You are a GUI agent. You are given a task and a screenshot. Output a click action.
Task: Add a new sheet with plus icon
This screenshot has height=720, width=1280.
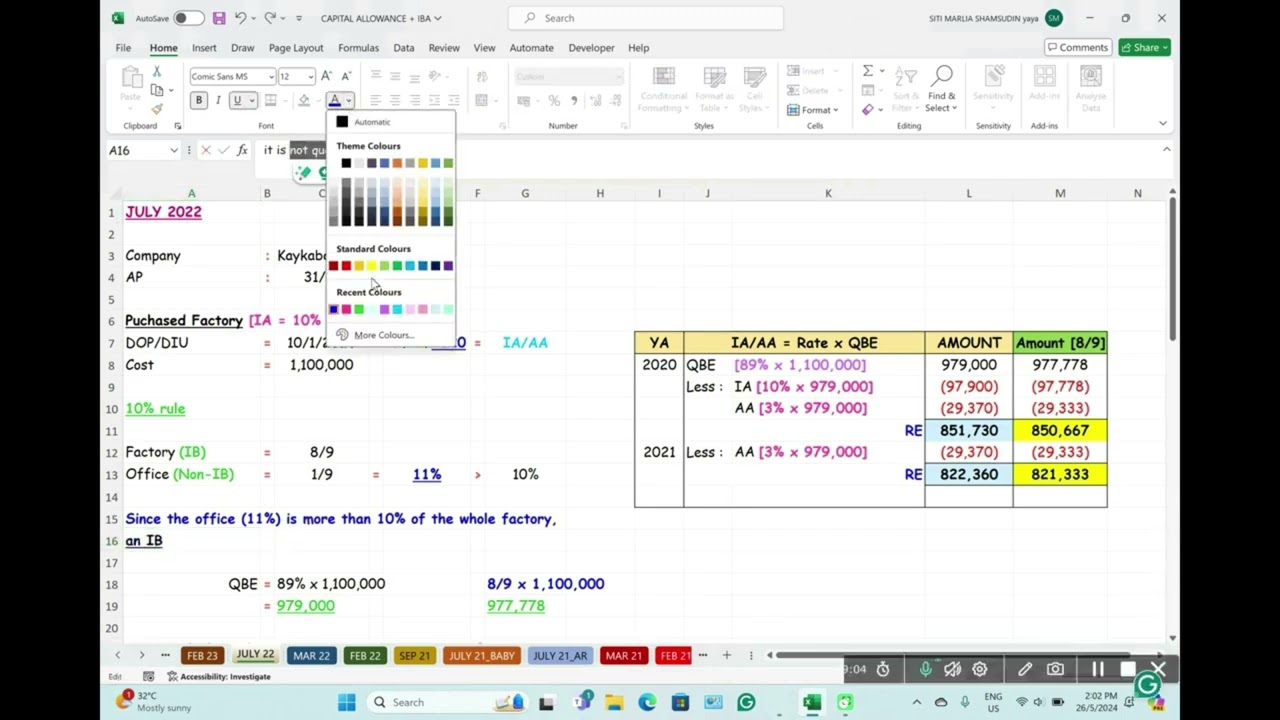(x=727, y=655)
